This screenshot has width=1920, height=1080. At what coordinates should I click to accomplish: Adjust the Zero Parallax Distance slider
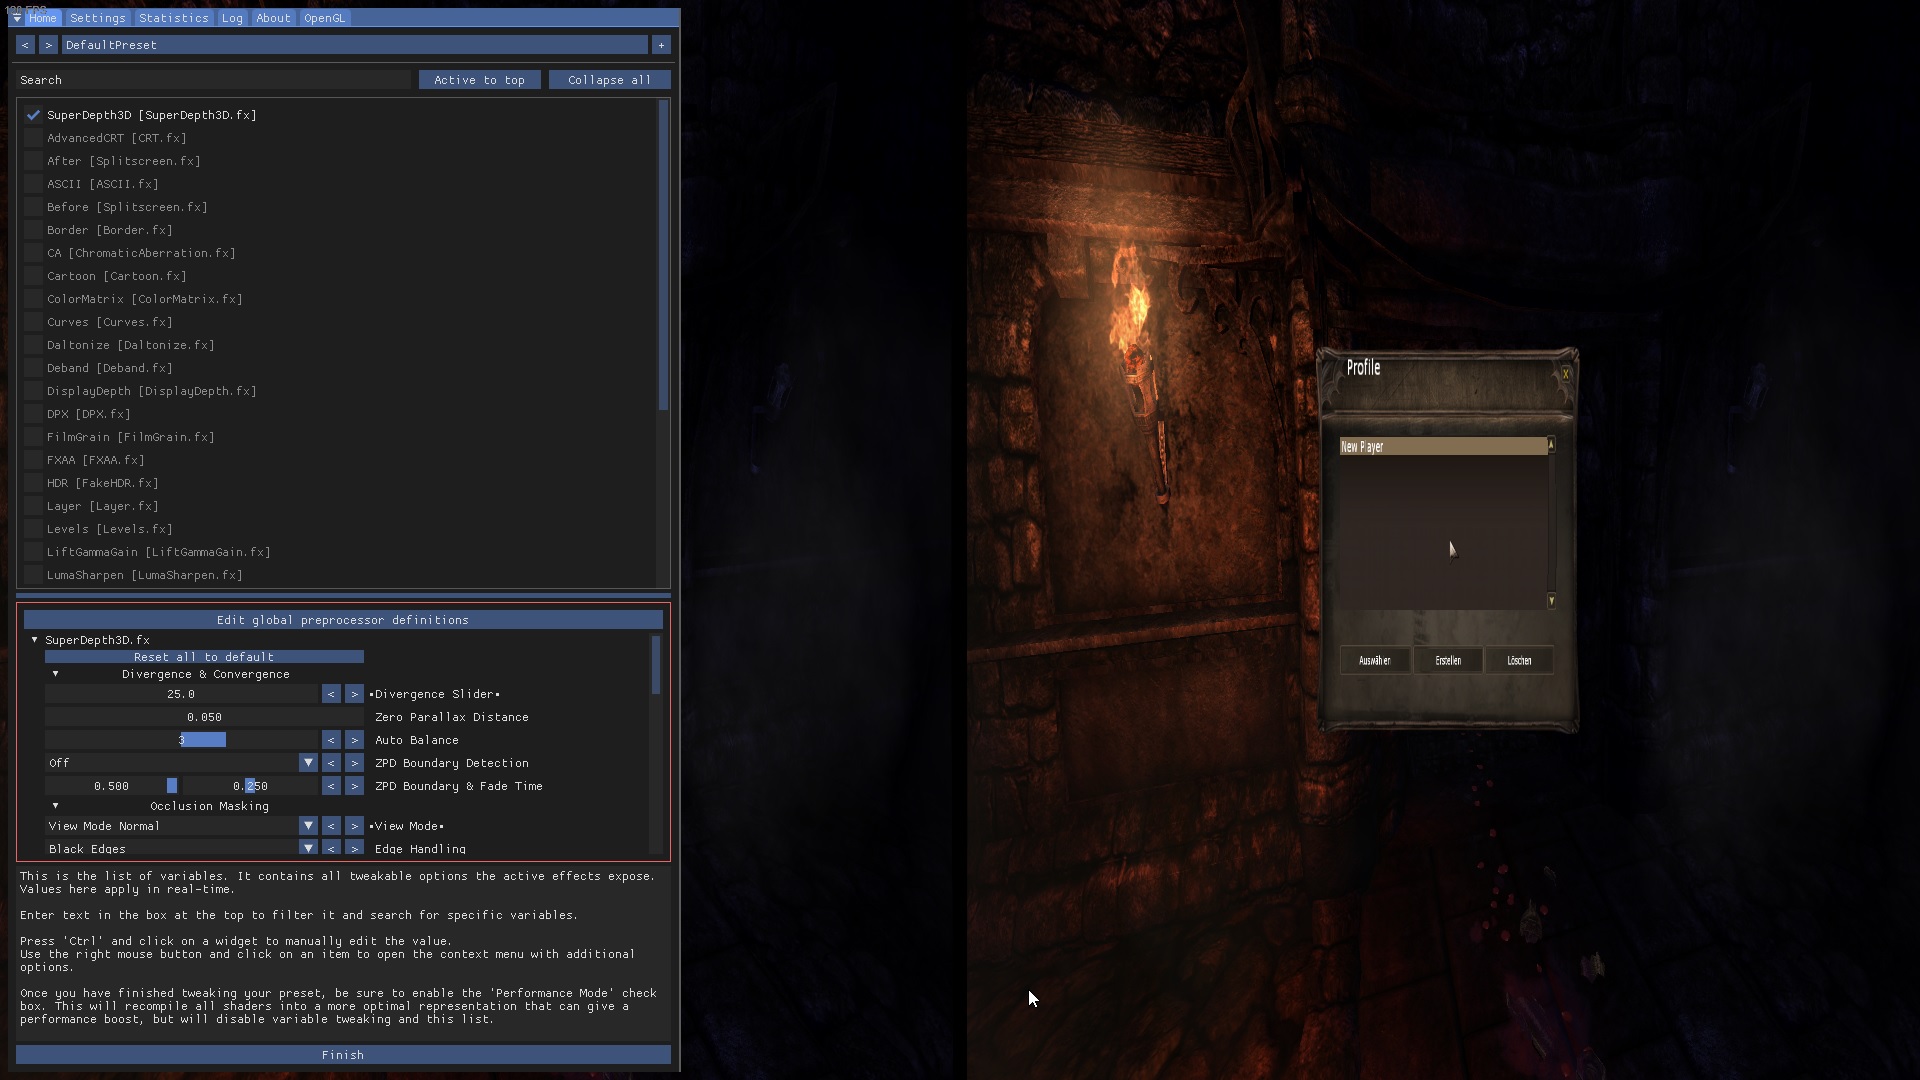point(204,717)
